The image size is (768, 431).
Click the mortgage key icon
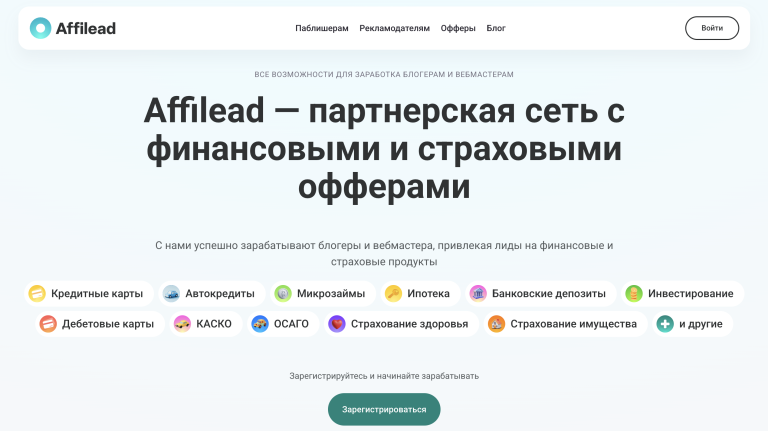pos(393,294)
